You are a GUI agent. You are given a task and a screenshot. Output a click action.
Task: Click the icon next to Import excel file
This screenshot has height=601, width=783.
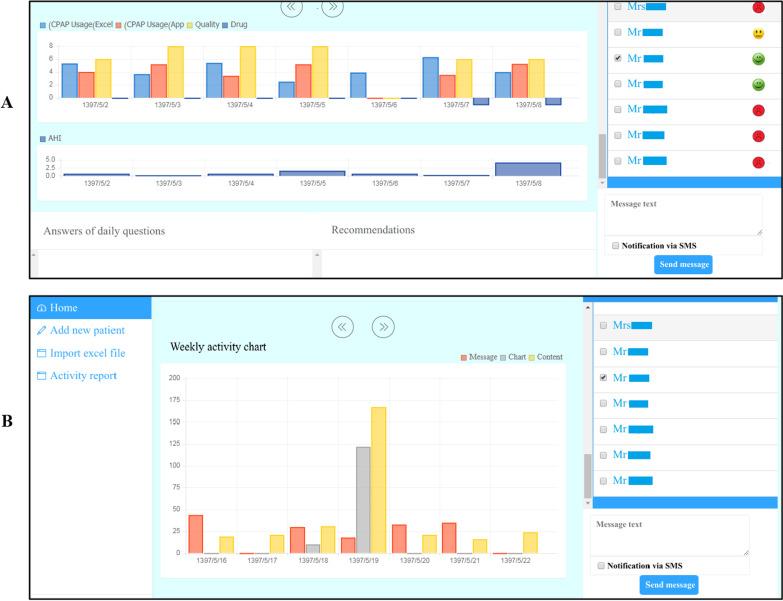pyautogui.click(x=41, y=353)
